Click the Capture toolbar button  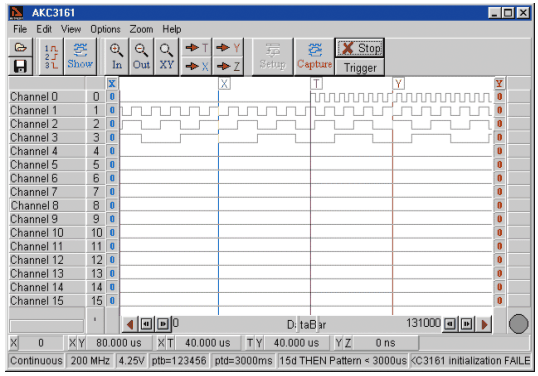(314, 57)
